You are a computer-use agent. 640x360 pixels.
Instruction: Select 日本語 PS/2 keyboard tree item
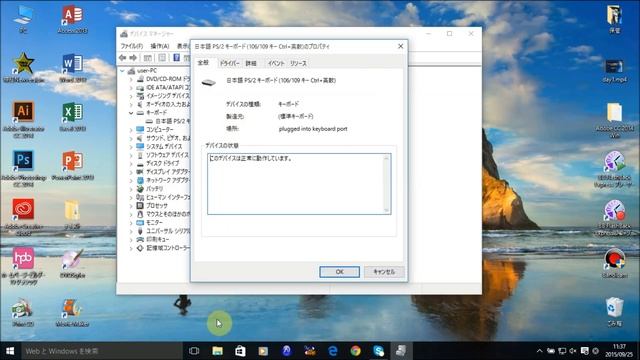[168, 121]
